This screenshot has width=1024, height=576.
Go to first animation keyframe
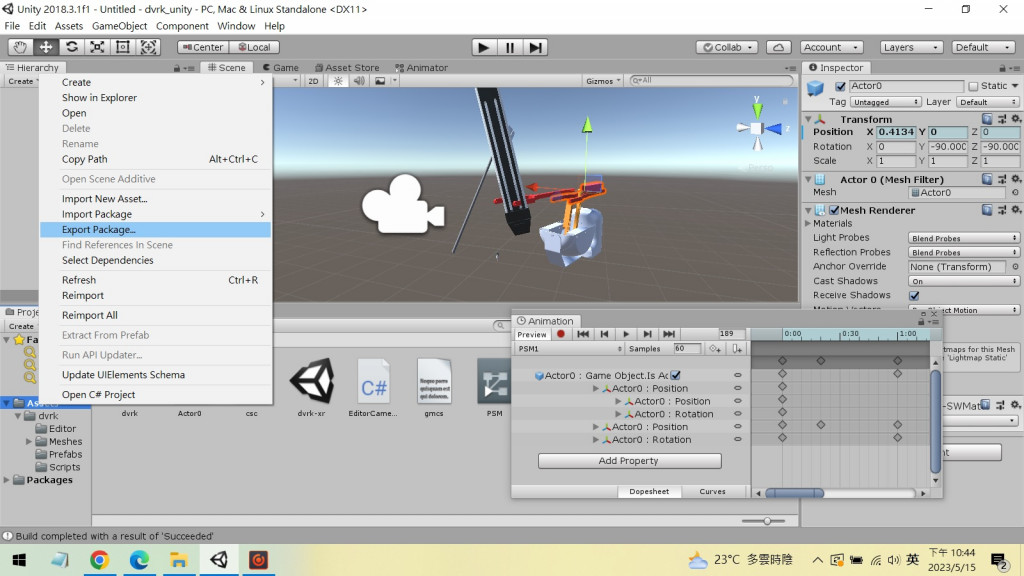(x=583, y=334)
